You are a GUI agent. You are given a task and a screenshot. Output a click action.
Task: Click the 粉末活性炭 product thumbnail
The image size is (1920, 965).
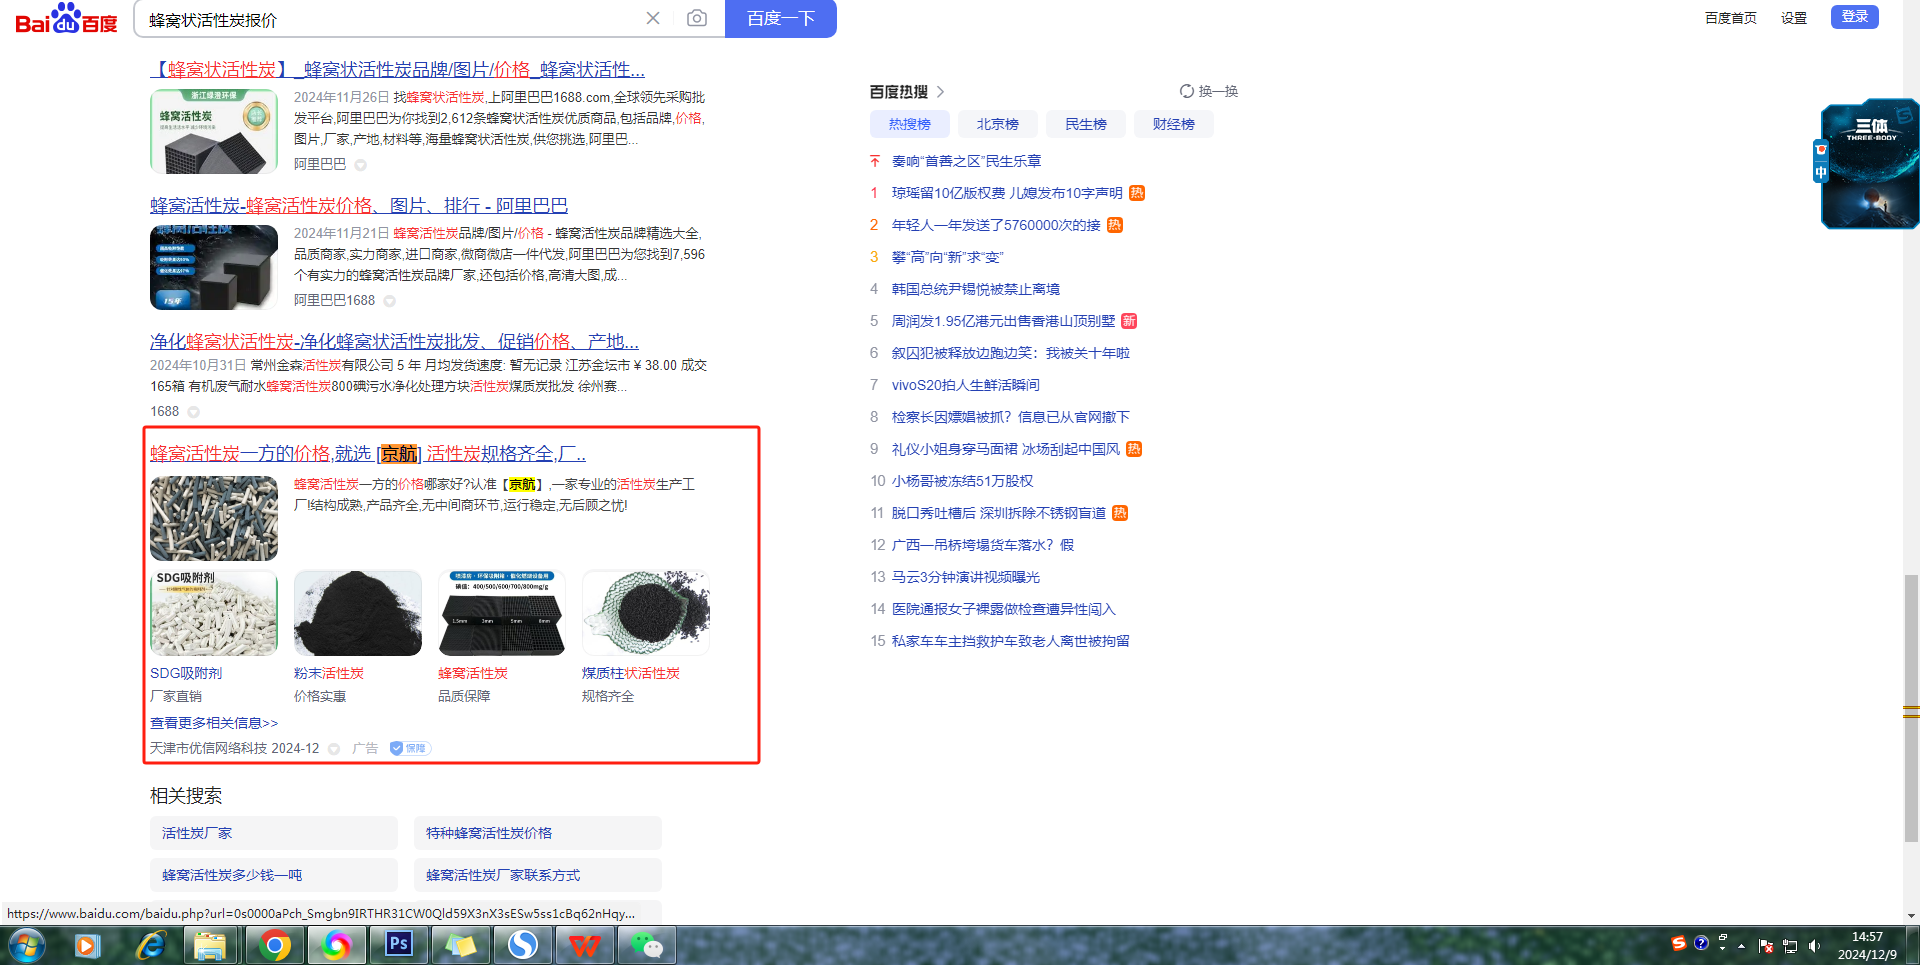click(358, 613)
